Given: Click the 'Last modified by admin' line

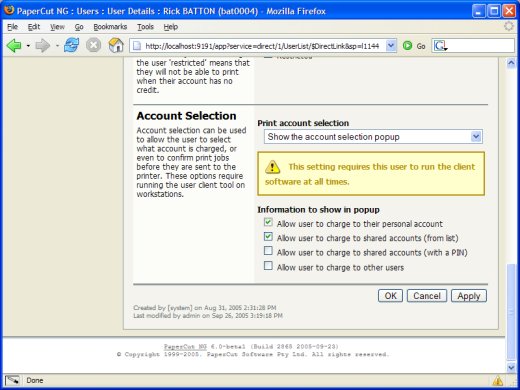Looking at the screenshot, I should click(x=208, y=315).
